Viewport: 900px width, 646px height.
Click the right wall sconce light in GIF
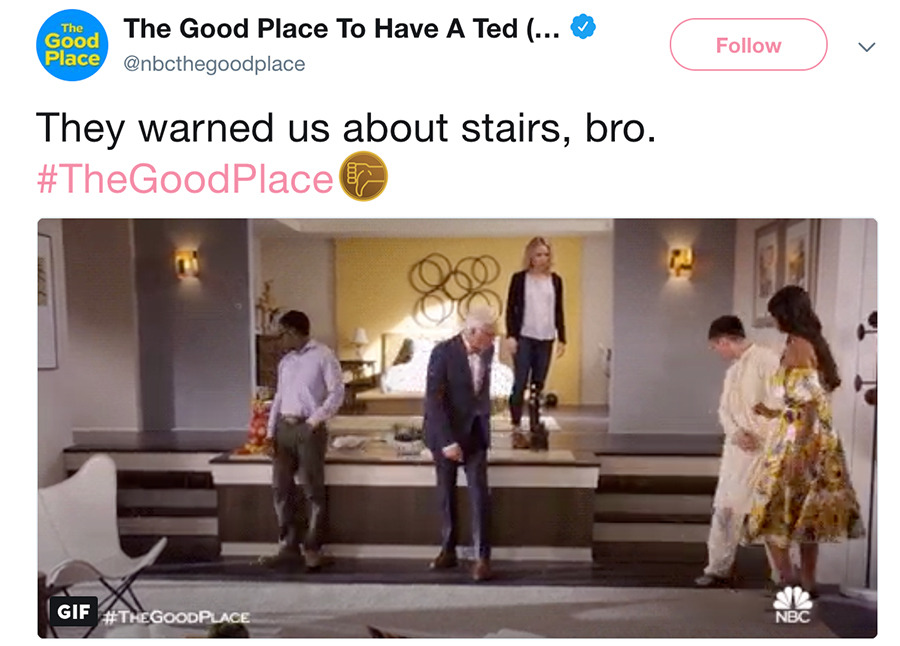coord(680,261)
